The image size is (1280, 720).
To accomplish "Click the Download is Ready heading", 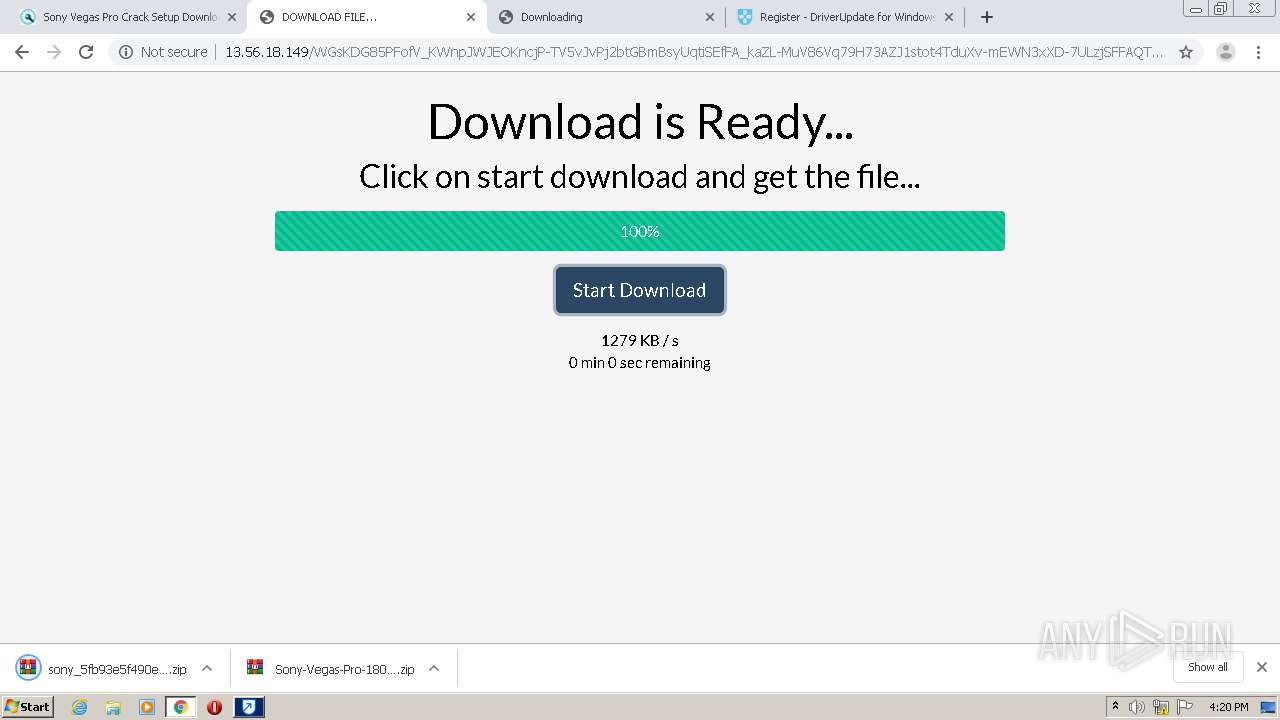I will (640, 122).
